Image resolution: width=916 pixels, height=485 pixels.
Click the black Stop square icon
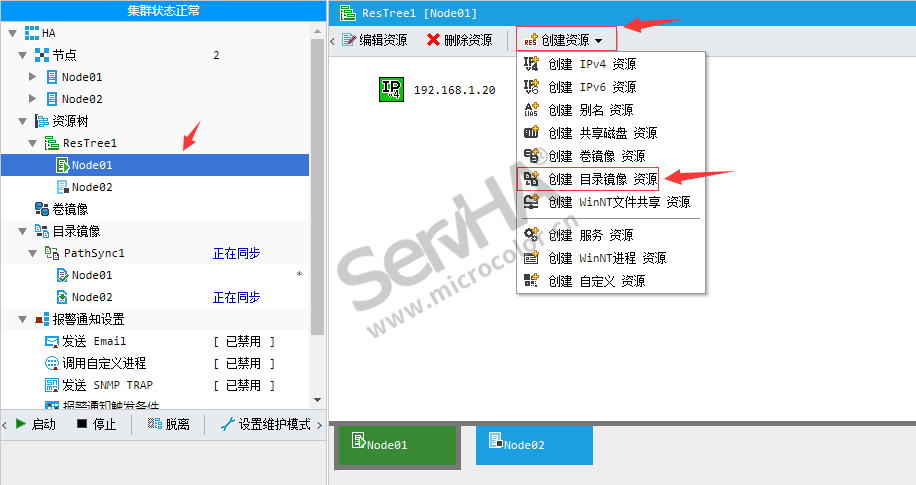pyautogui.click(x=82, y=424)
